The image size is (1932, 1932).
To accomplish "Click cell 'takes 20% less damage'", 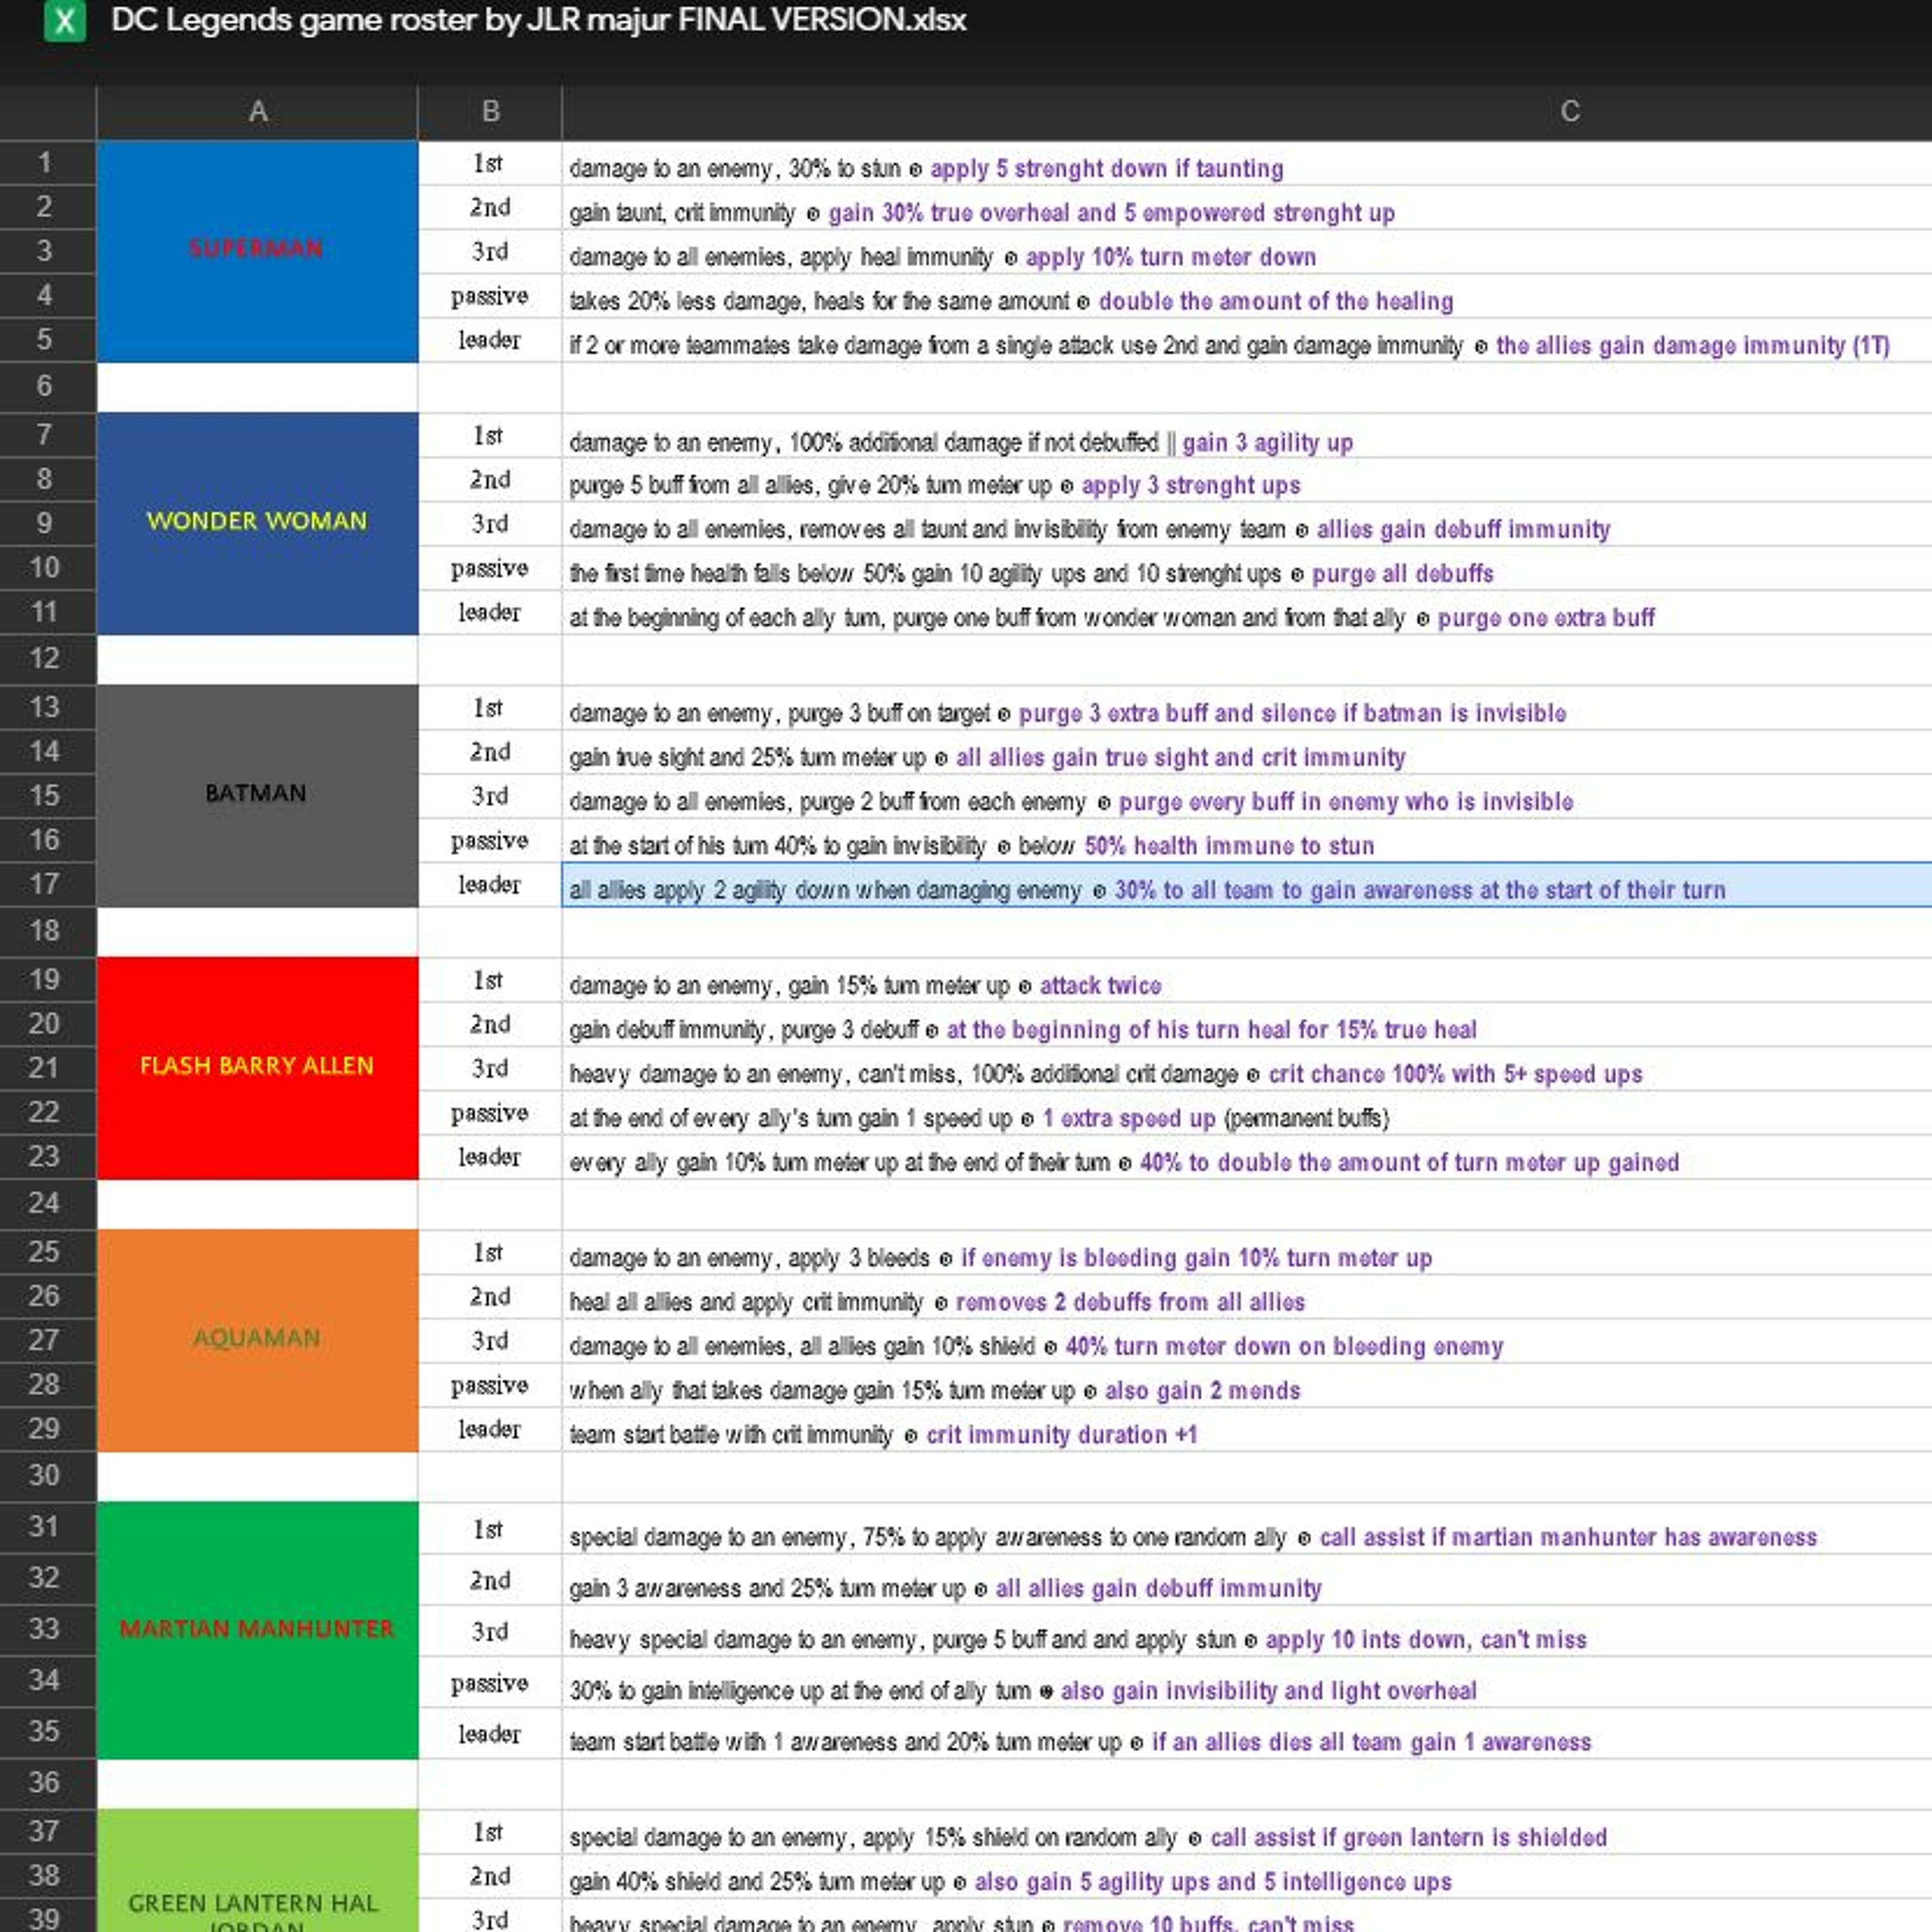I will pos(1247,296).
